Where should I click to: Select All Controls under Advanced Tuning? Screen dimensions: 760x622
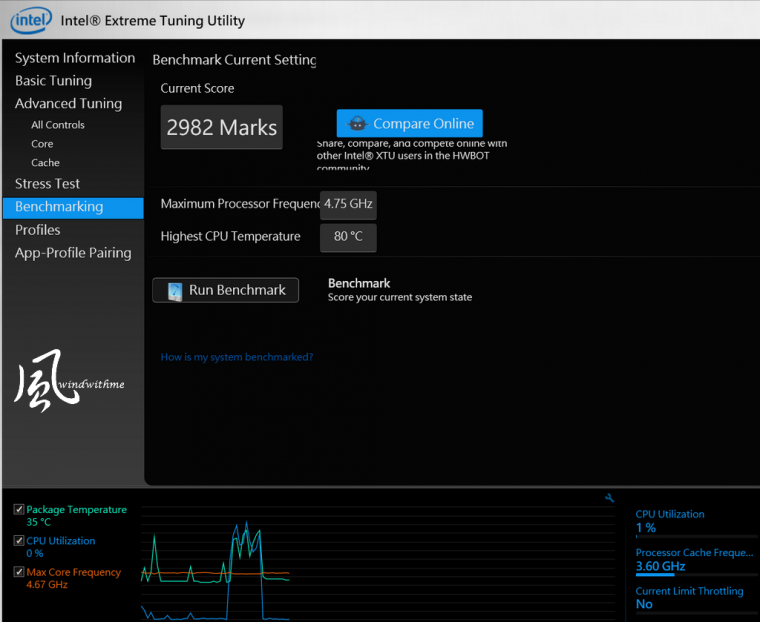click(x=58, y=125)
